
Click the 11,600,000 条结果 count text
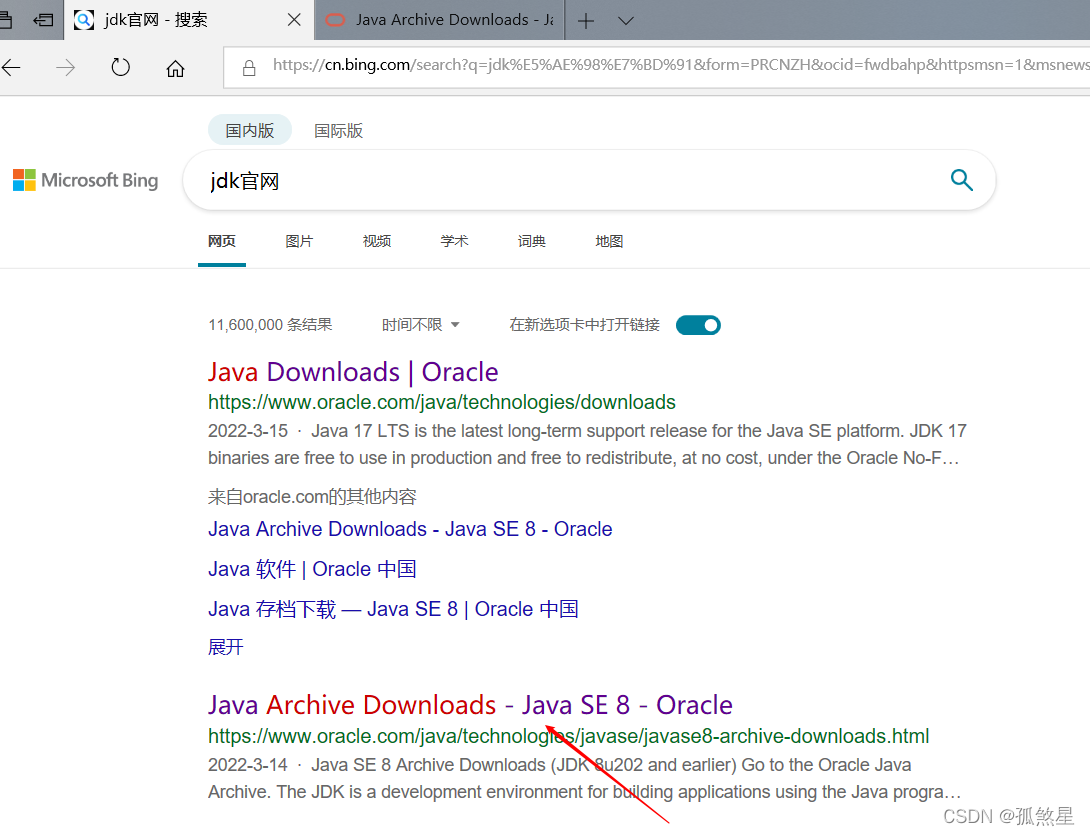point(270,325)
